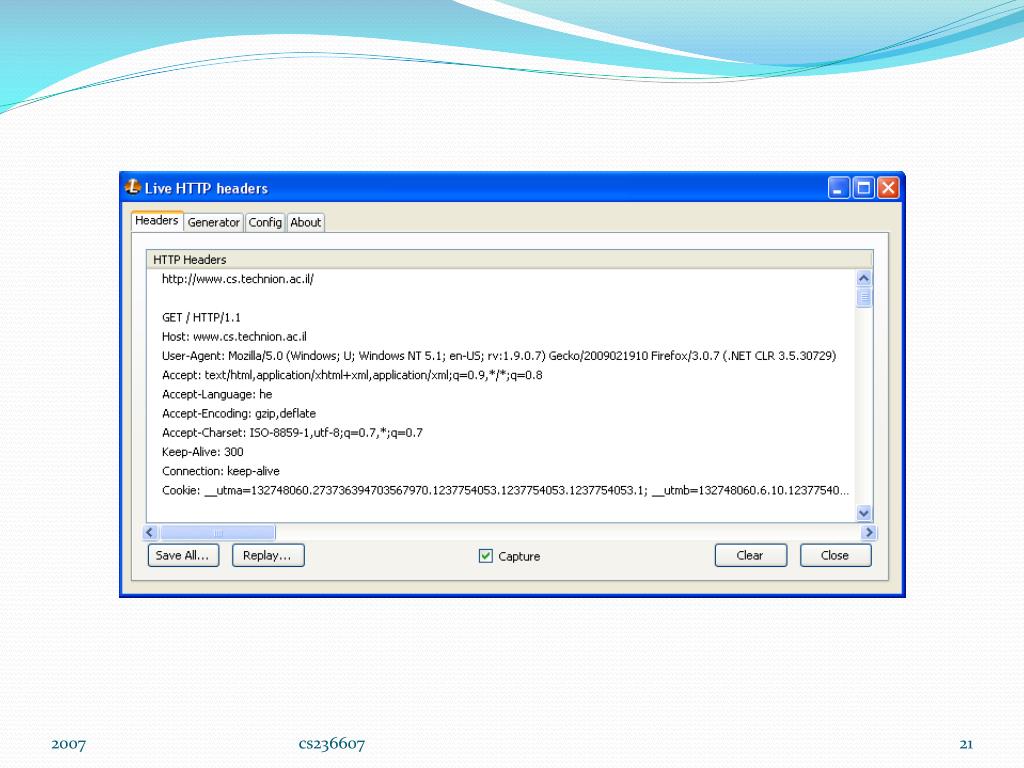Maximize the Live HTTP headers window
Screen dimensions: 1024x768
point(863,188)
